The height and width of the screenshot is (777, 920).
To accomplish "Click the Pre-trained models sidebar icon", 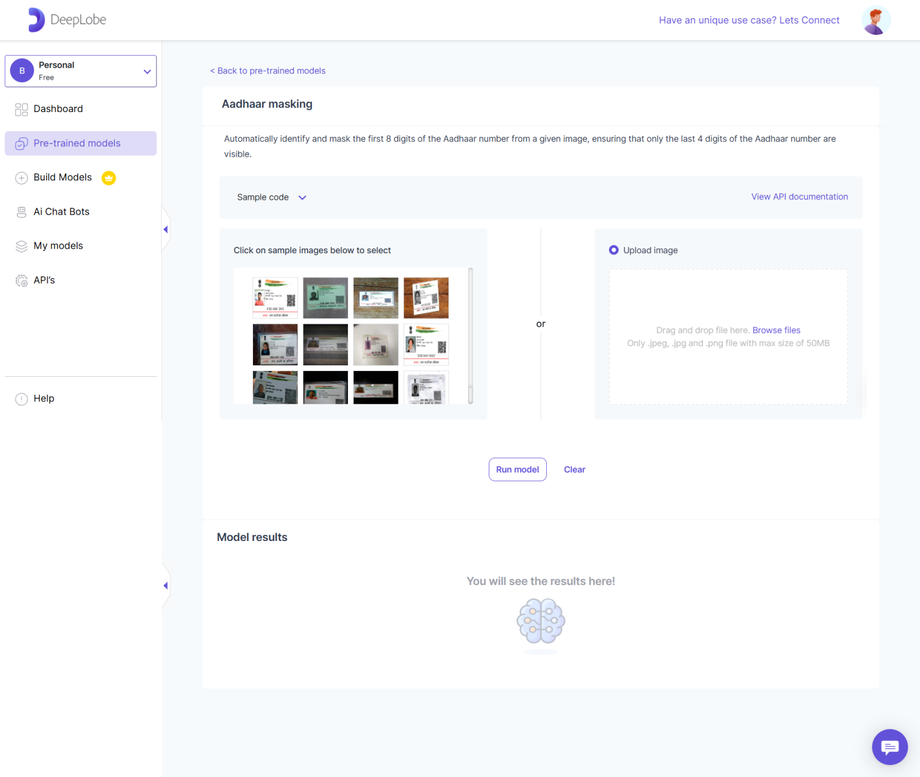I will pyautogui.click(x=21, y=143).
